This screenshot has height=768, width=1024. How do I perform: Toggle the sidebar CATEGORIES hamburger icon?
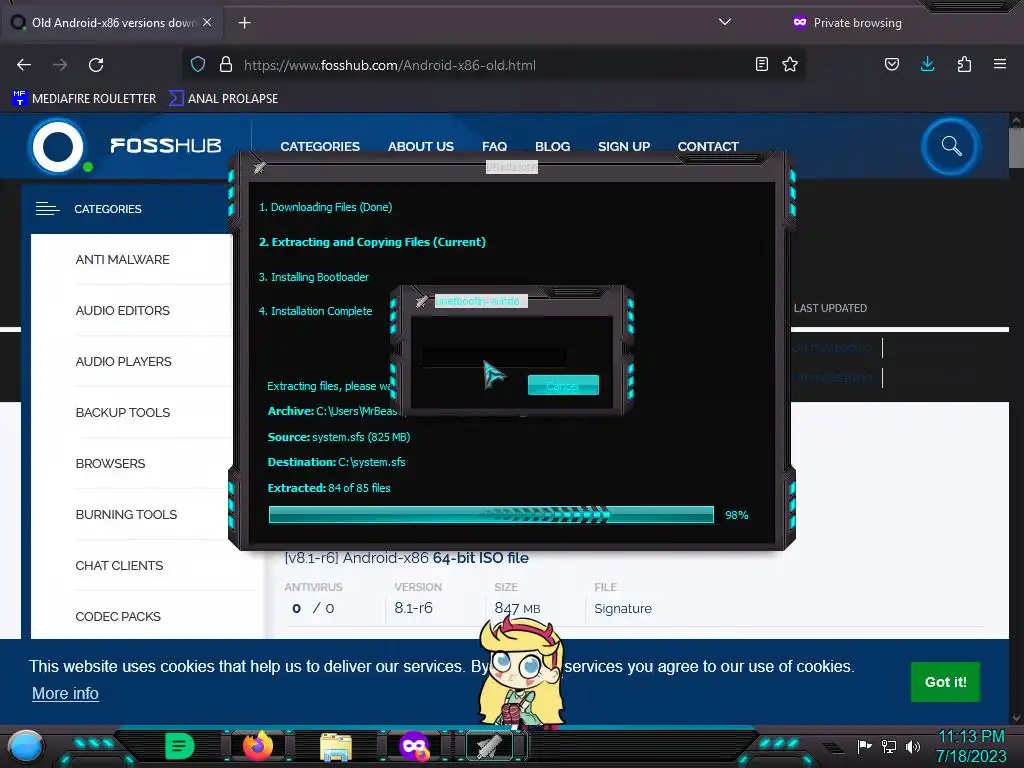(x=48, y=209)
